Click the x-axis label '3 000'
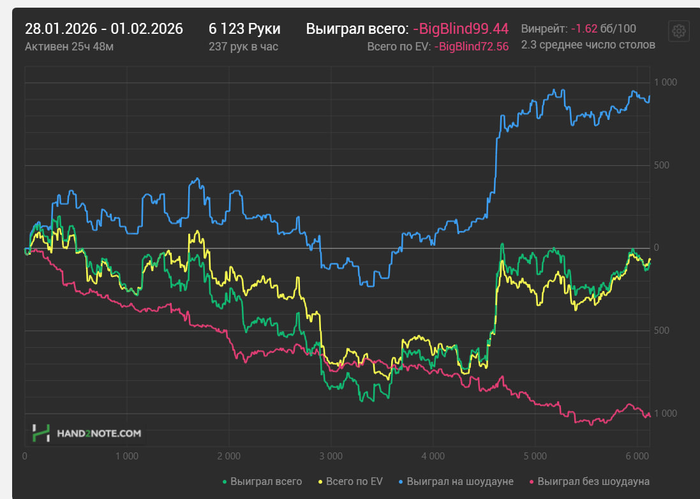Viewport: 700px width, 499px height. point(331,456)
